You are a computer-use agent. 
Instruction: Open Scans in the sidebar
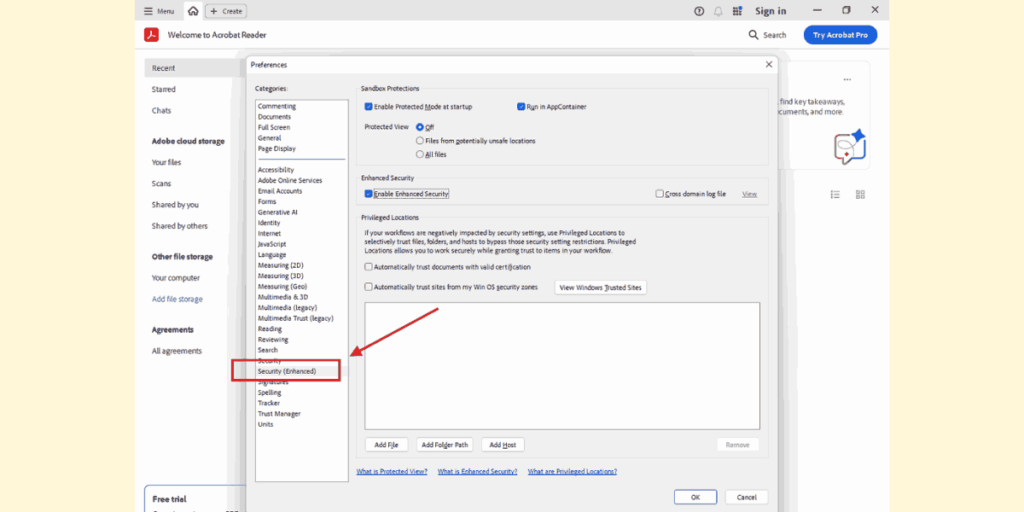point(161,184)
